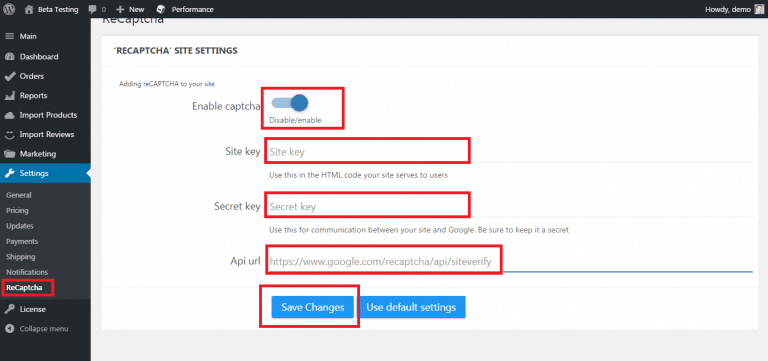Screen dimensions: 768x361
Task: Click Performance in the admin bar
Action: (192, 9)
